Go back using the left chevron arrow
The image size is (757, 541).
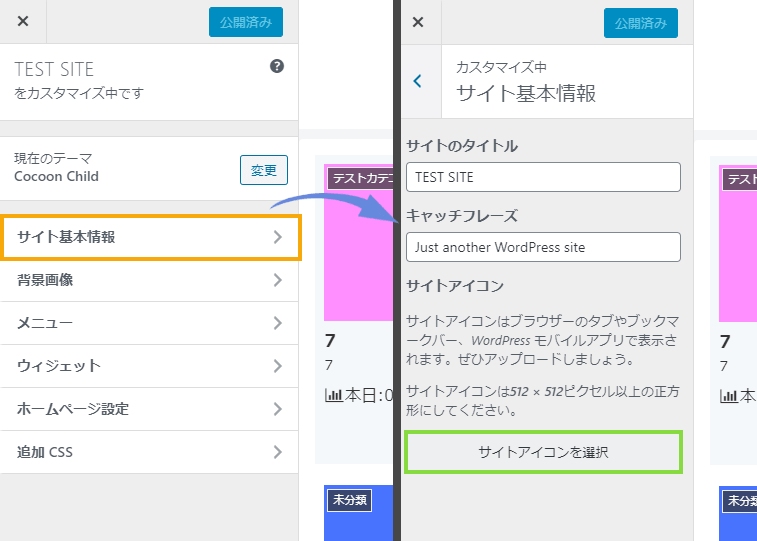pos(418,81)
